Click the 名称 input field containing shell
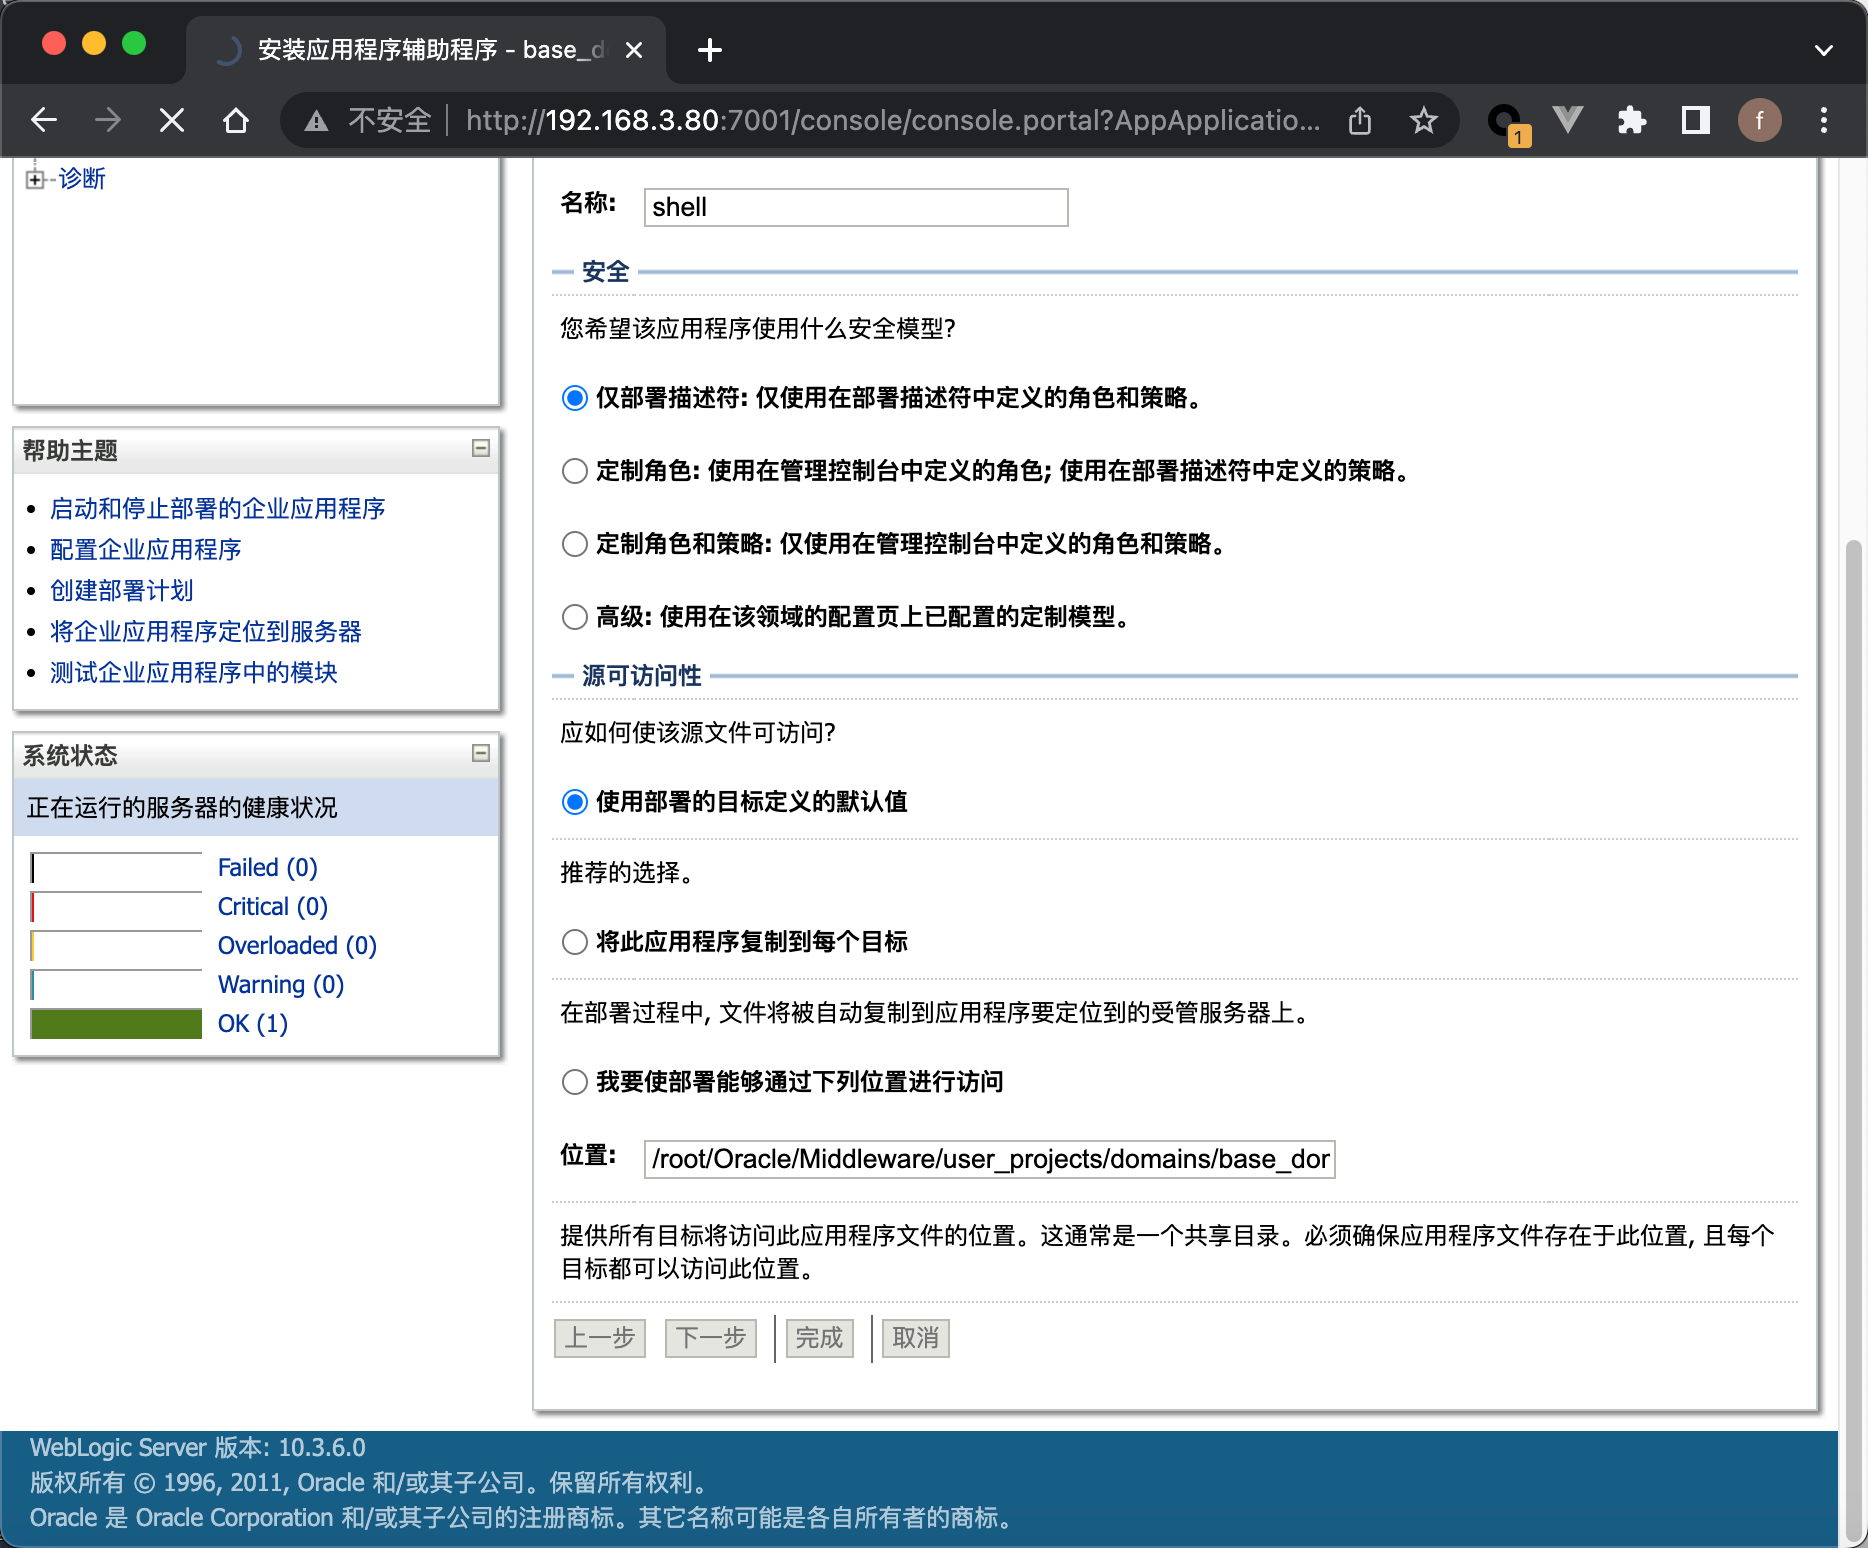1868x1548 pixels. (856, 207)
